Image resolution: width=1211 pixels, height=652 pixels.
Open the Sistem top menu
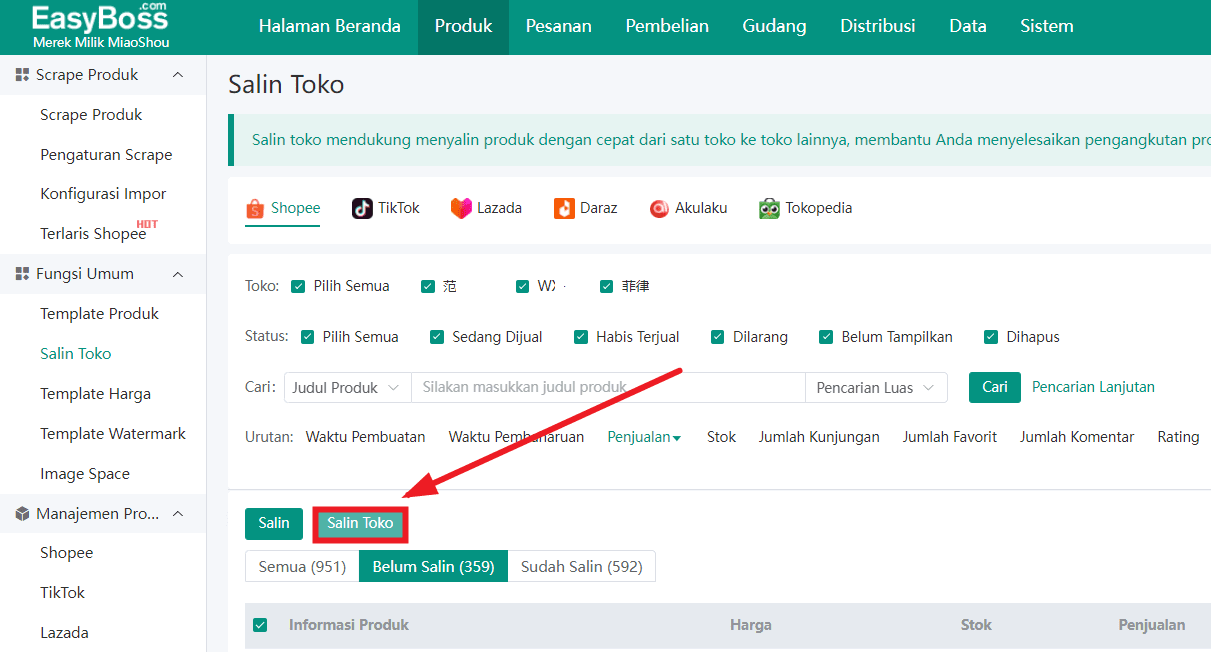tap(1047, 26)
